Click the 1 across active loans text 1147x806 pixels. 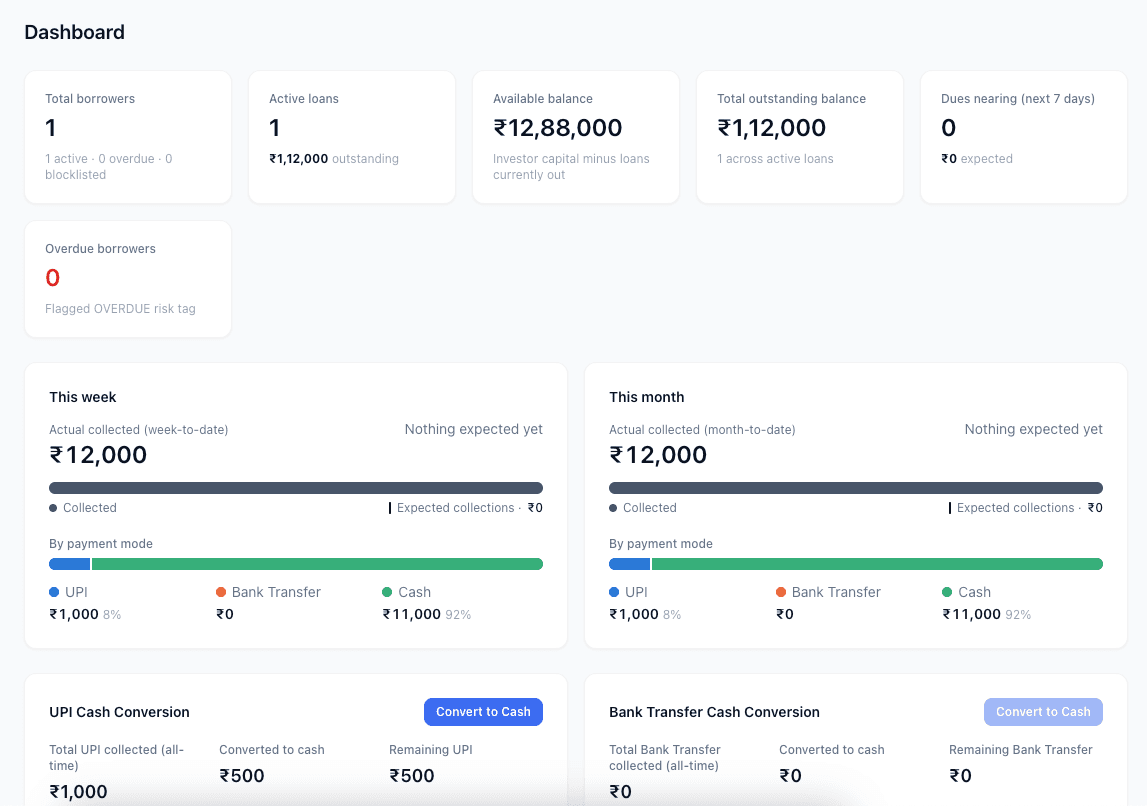click(x=775, y=159)
